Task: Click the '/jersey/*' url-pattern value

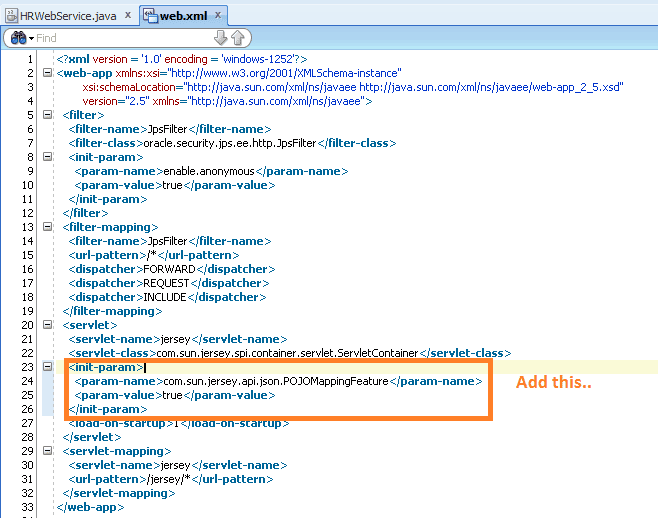Action: (x=169, y=479)
